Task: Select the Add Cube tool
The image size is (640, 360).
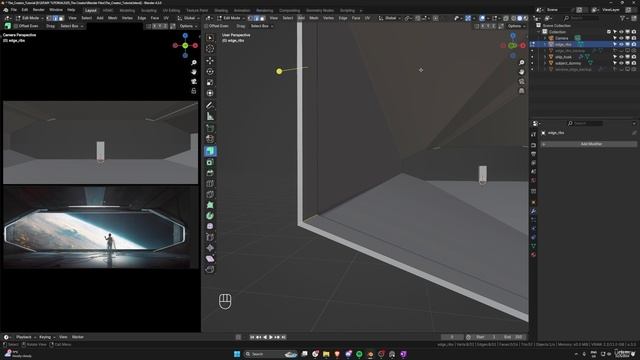Action: (x=210, y=129)
